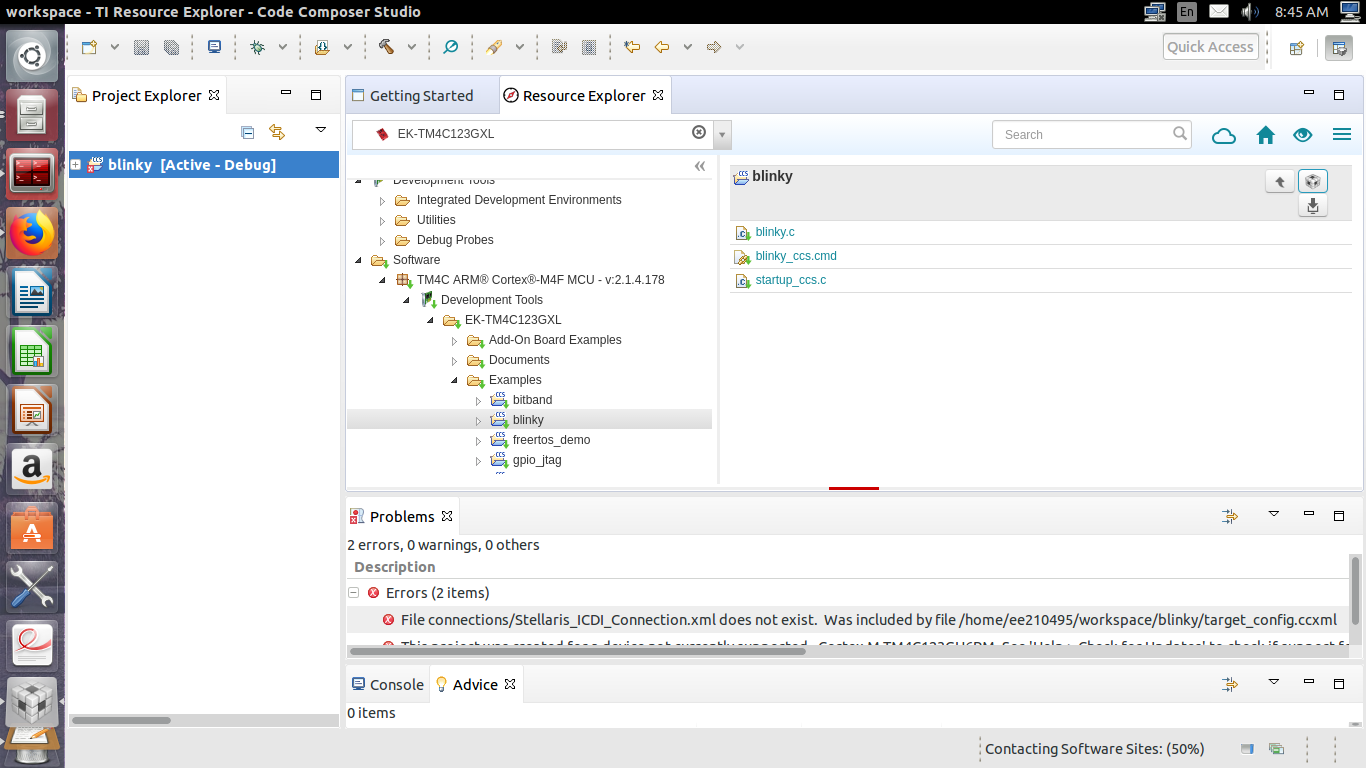Toggle Link with Editor in Project Explorer
Screen dimensions: 1366x768
[x=277, y=132]
